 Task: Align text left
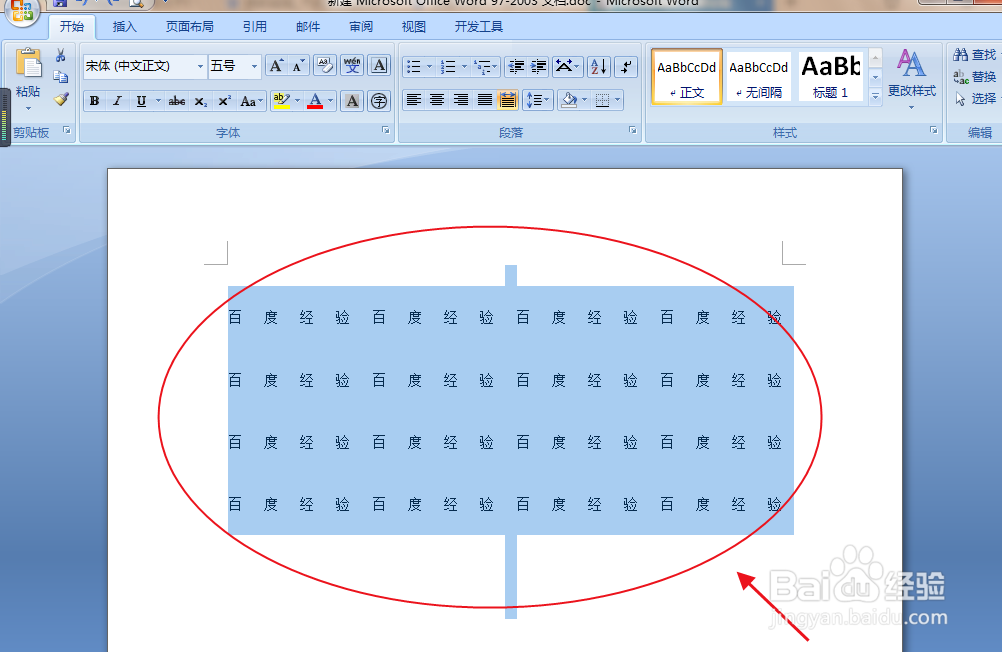(414, 100)
